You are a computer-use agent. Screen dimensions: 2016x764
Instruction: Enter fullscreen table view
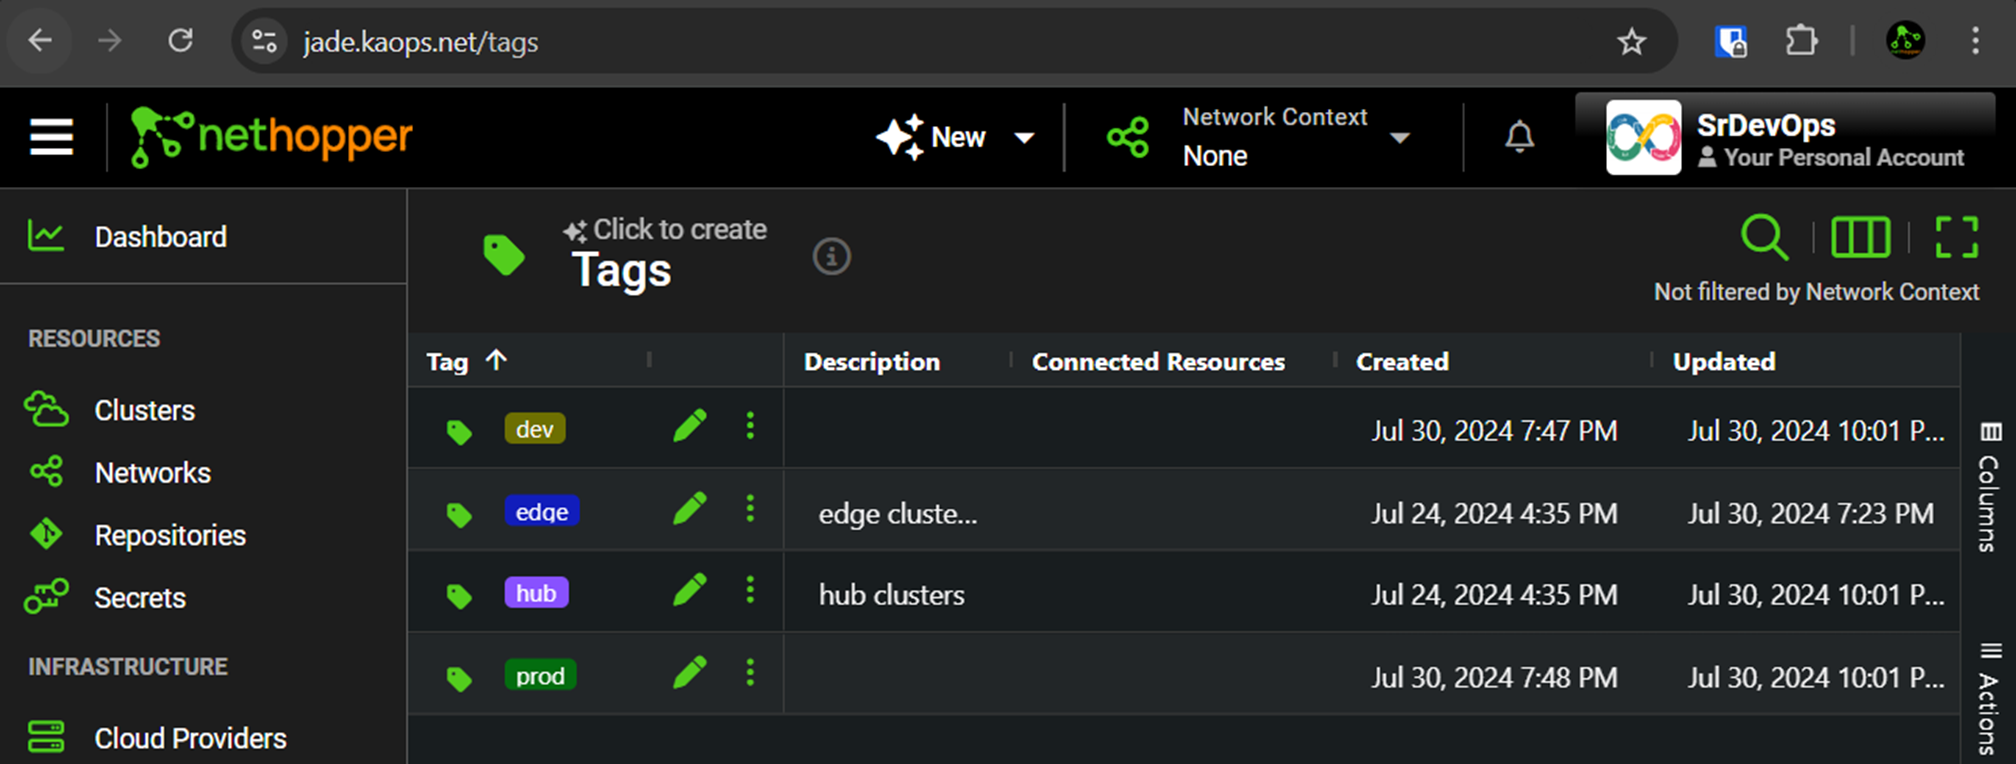point(1956,238)
